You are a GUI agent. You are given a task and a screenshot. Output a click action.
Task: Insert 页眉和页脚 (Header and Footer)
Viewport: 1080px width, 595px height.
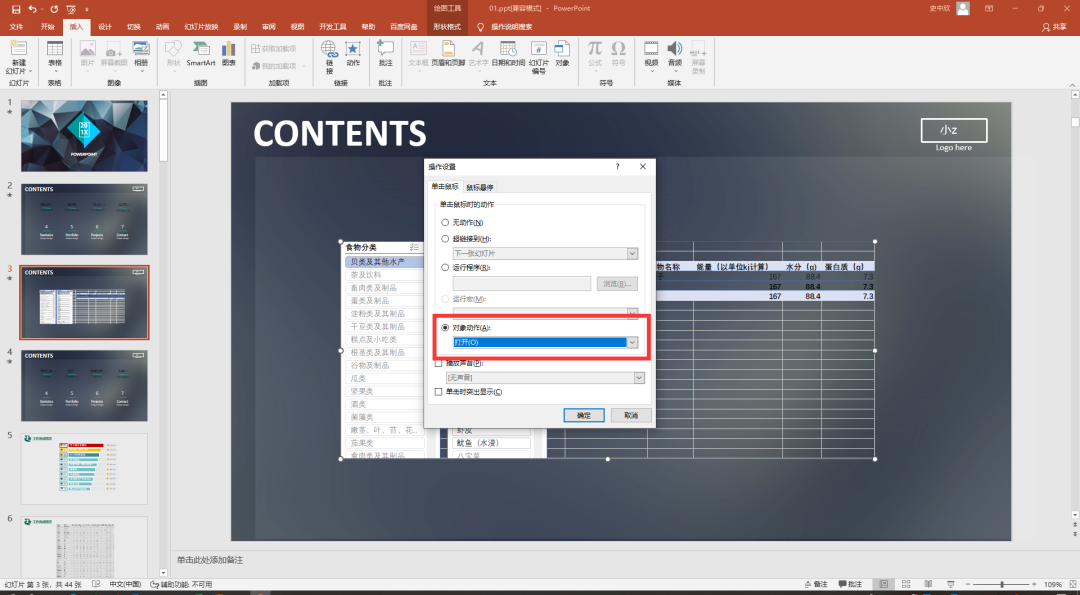pyautogui.click(x=448, y=53)
